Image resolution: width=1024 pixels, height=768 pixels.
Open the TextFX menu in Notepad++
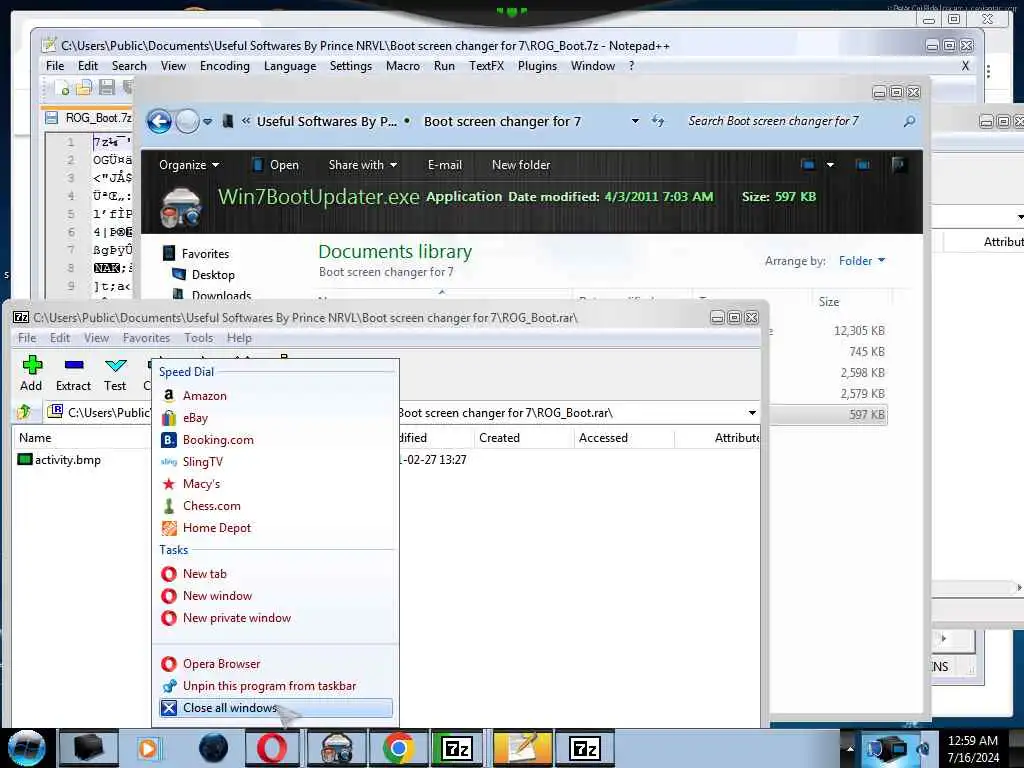pos(487,66)
